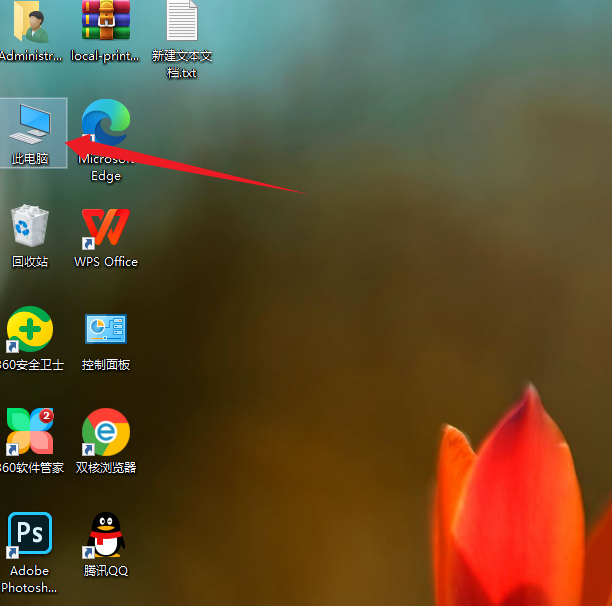This screenshot has width=612, height=606.
Task: Click the 控制面板 label text
Action: (x=106, y=364)
